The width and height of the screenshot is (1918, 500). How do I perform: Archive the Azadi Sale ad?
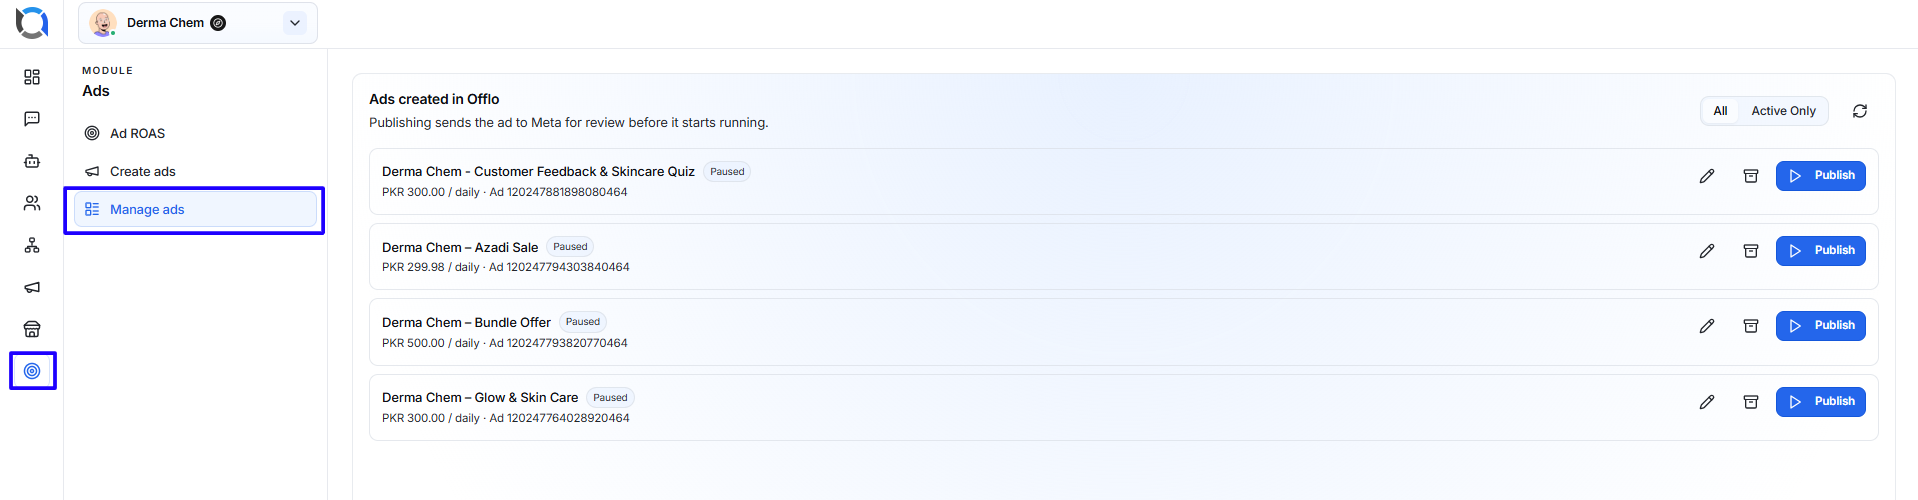[x=1751, y=251]
